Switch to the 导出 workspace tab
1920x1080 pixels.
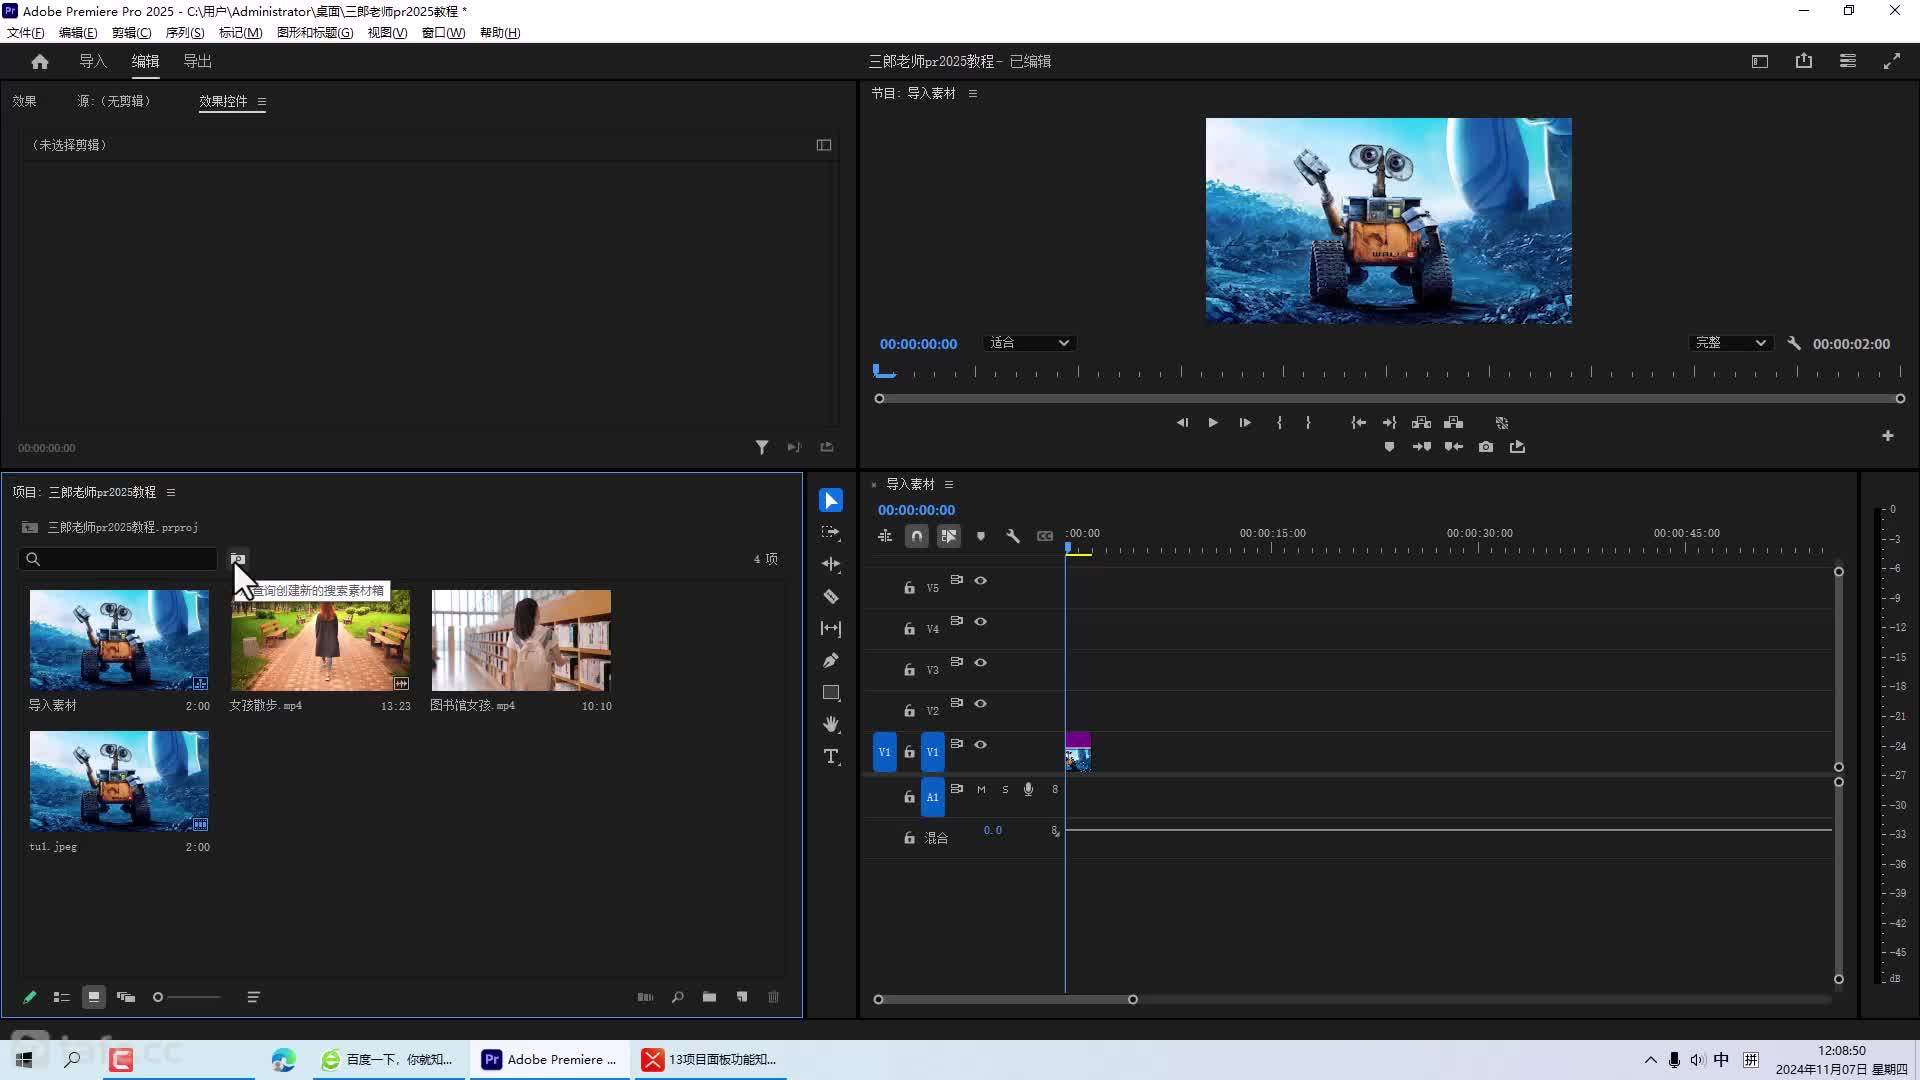197,61
